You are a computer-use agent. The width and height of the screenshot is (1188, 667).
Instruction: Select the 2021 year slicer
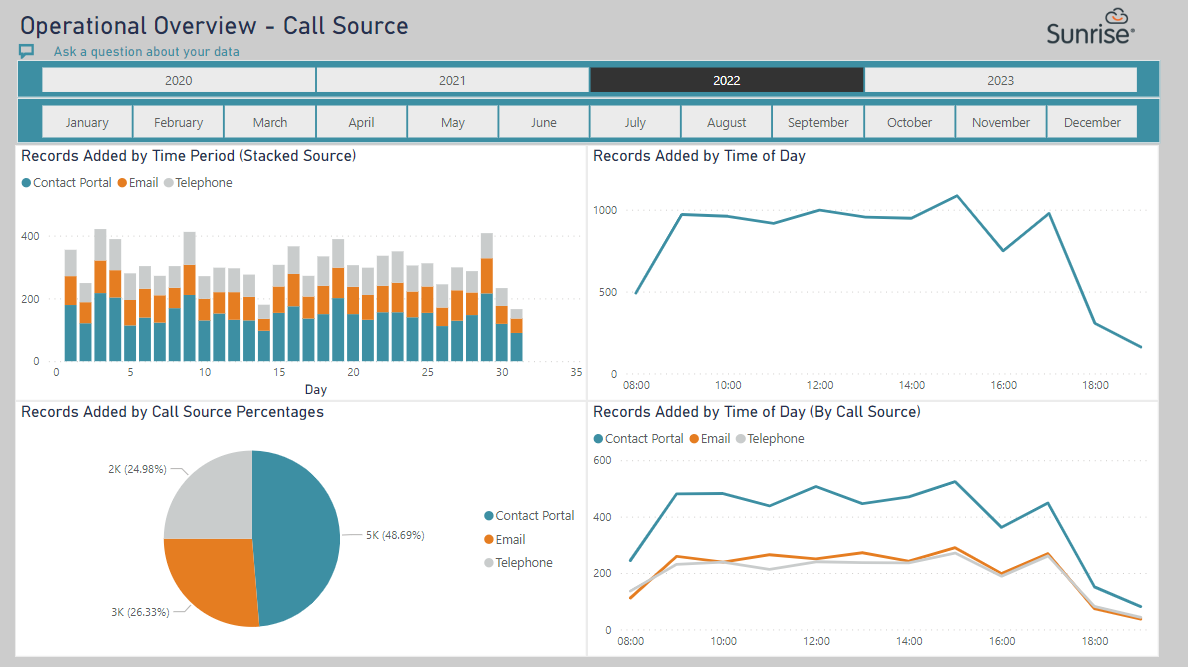tap(452, 80)
